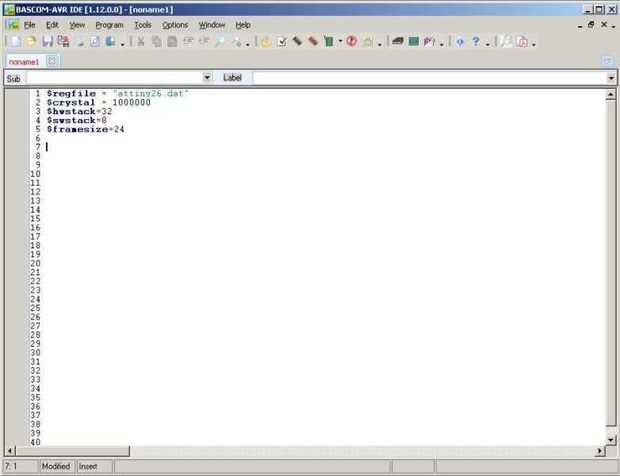620x476 pixels.
Task: Click the yellow Compile program icon
Action: (x=266, y=42)
